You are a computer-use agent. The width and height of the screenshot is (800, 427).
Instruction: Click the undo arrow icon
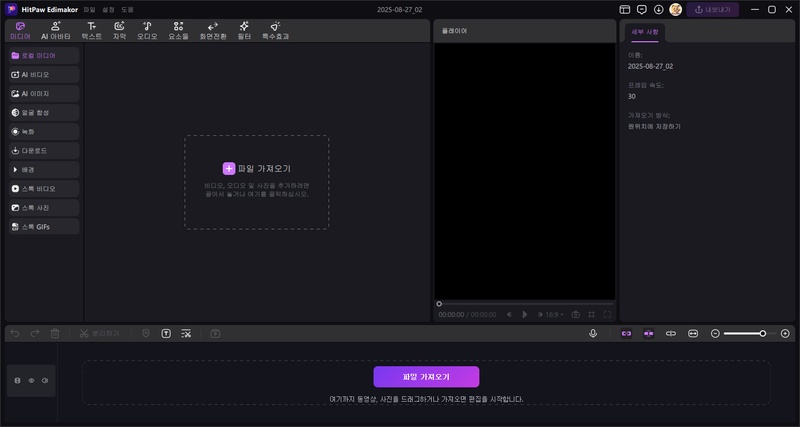15,334
